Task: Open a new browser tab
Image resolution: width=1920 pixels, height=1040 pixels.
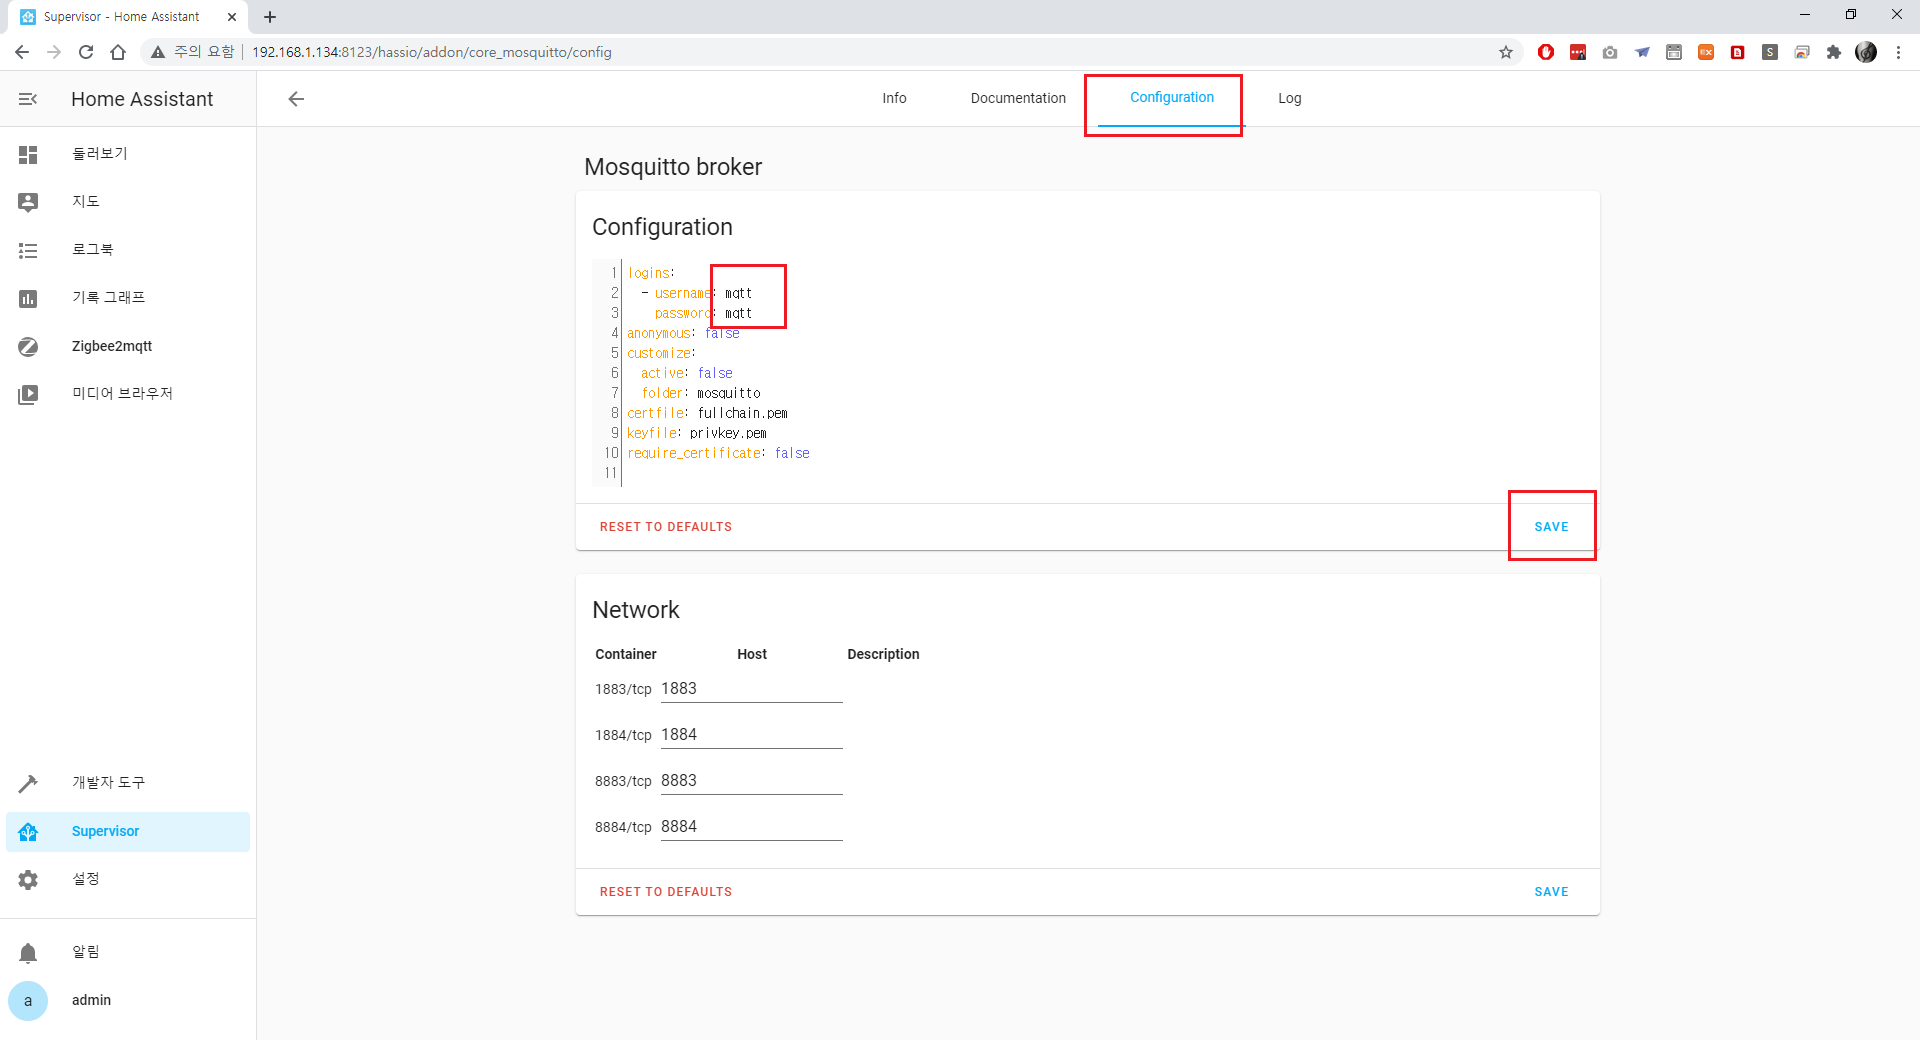Action: pos(270,17)
